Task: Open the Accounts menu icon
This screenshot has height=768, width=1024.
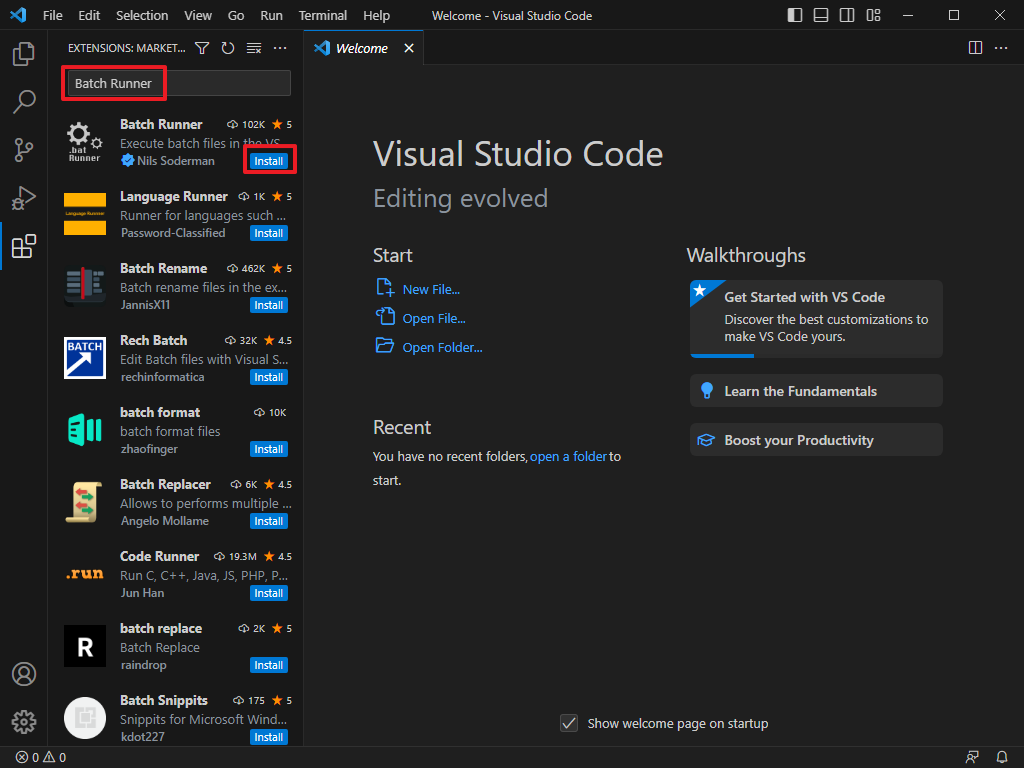Action: 24,674
